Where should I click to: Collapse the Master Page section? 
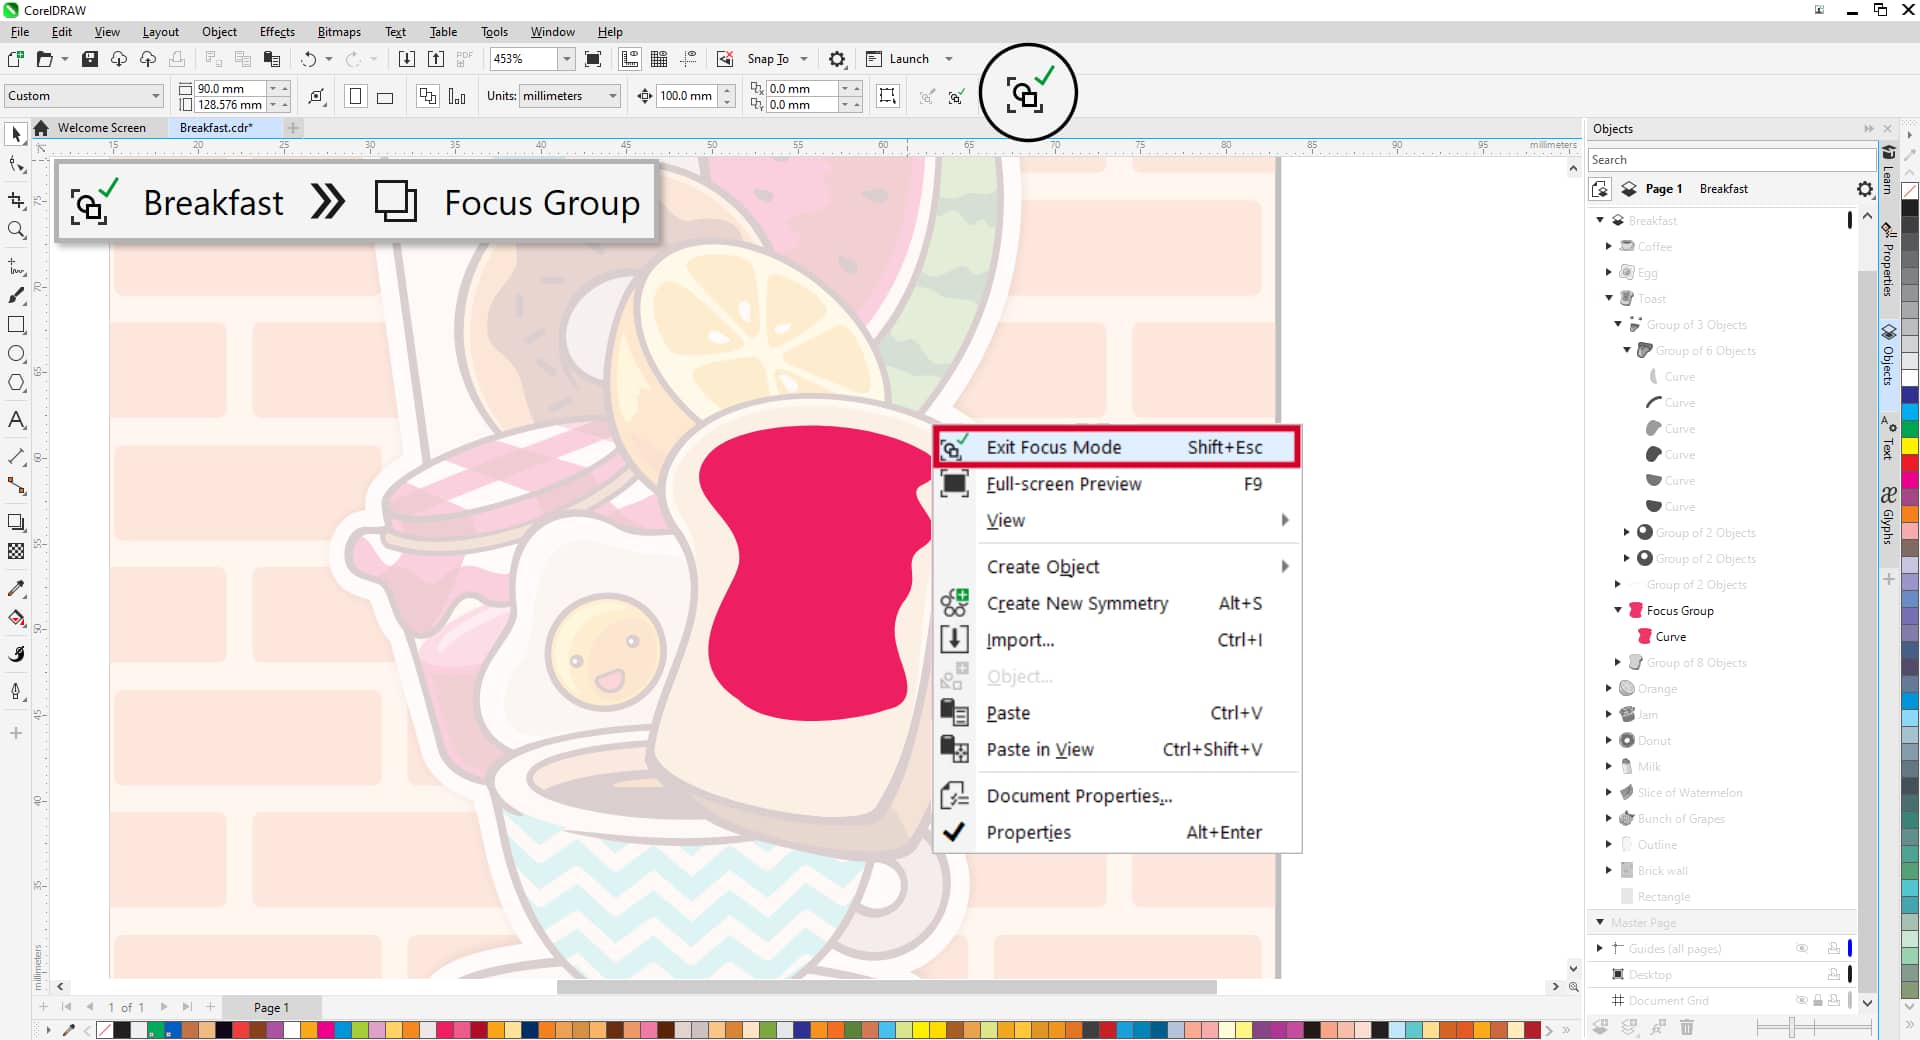pos(1600,922)
